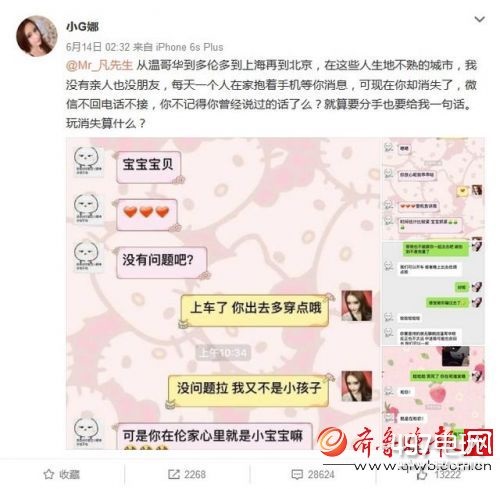The width and height of the screenshot is (500, 489).
Task: Click the poster's profile avatar
Action: tap(36, 36)
